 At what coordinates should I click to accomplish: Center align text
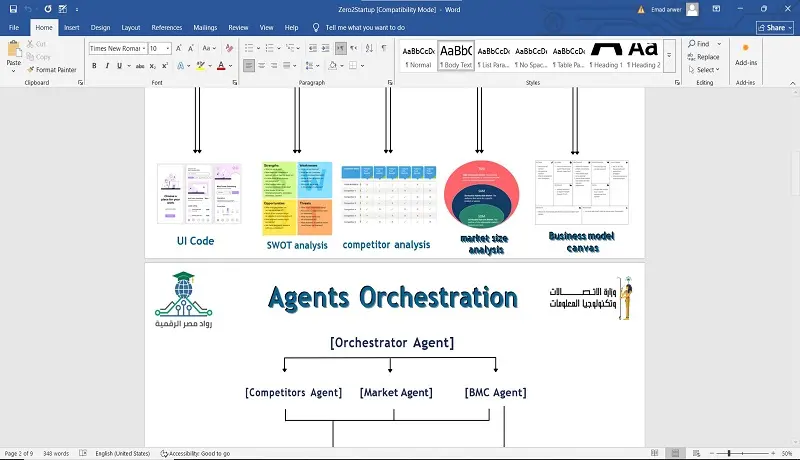click(261, 66)
